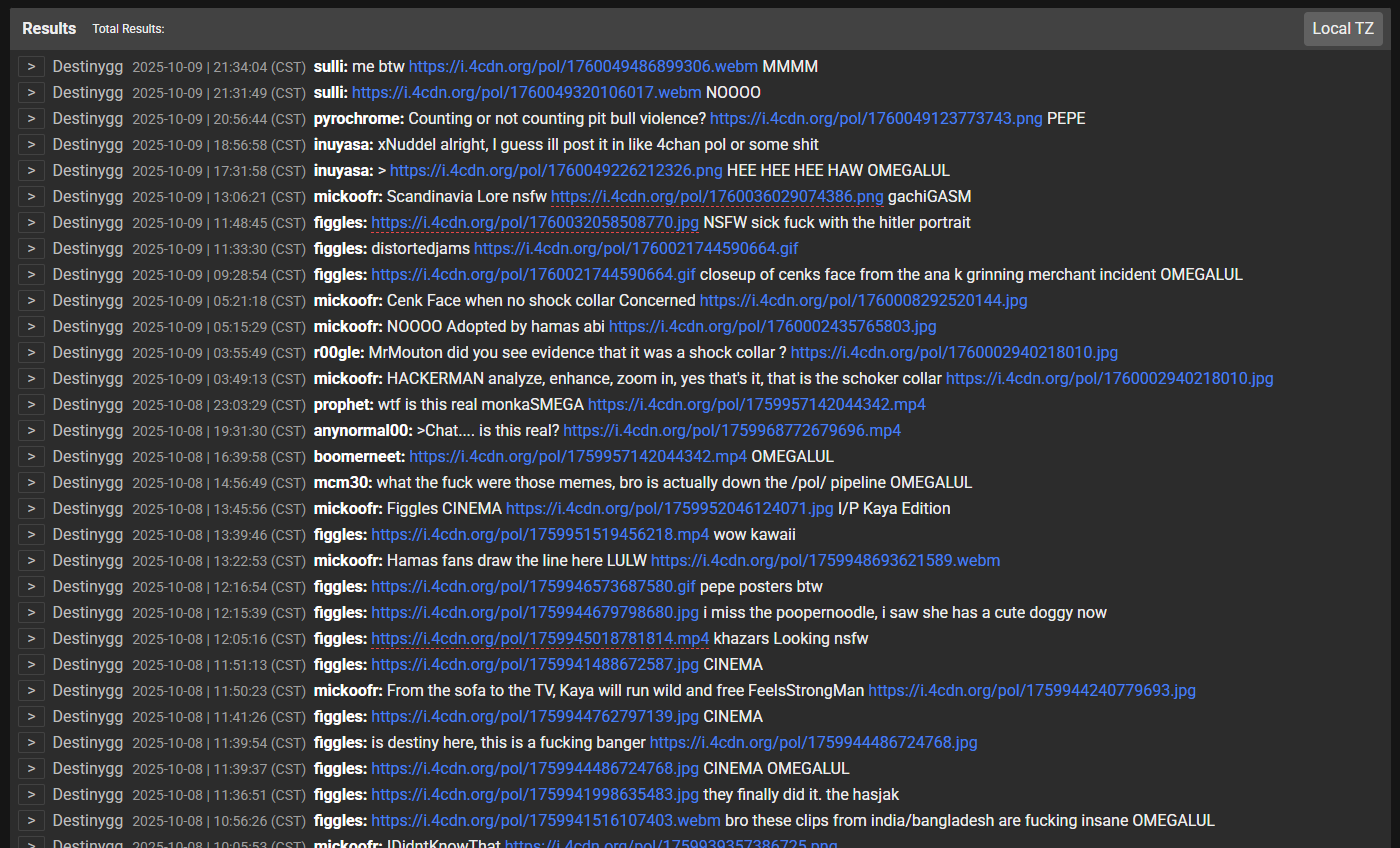
Task: Open link ending 1759946573687580.gif
Action: click(533, 586)
